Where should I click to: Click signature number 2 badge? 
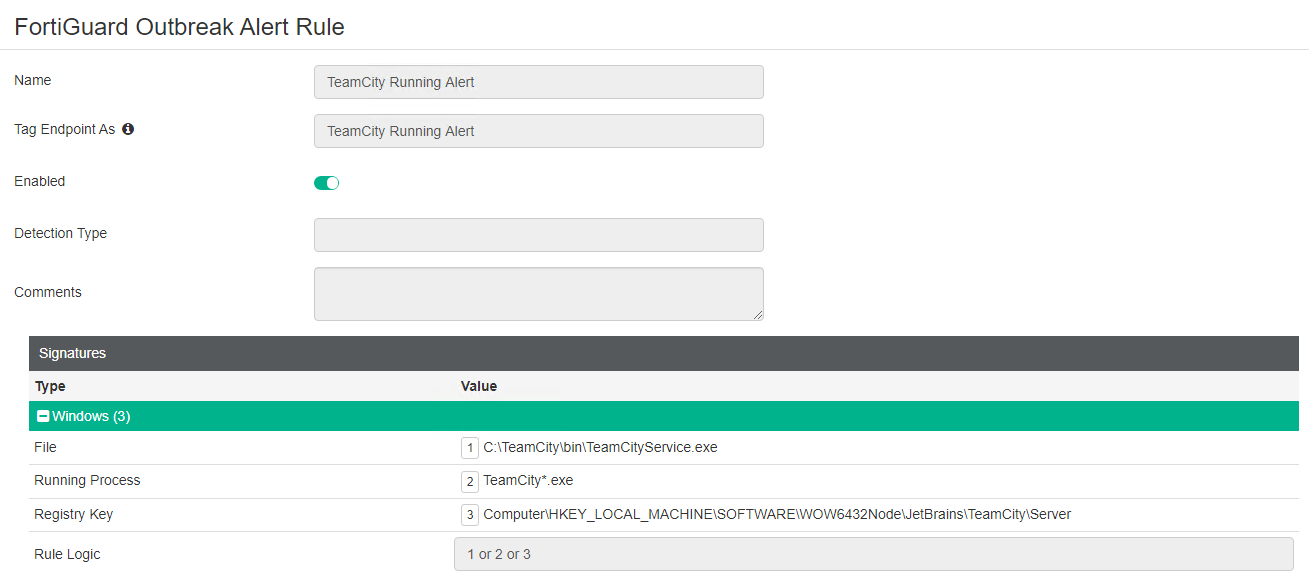[x=470, y=481]
